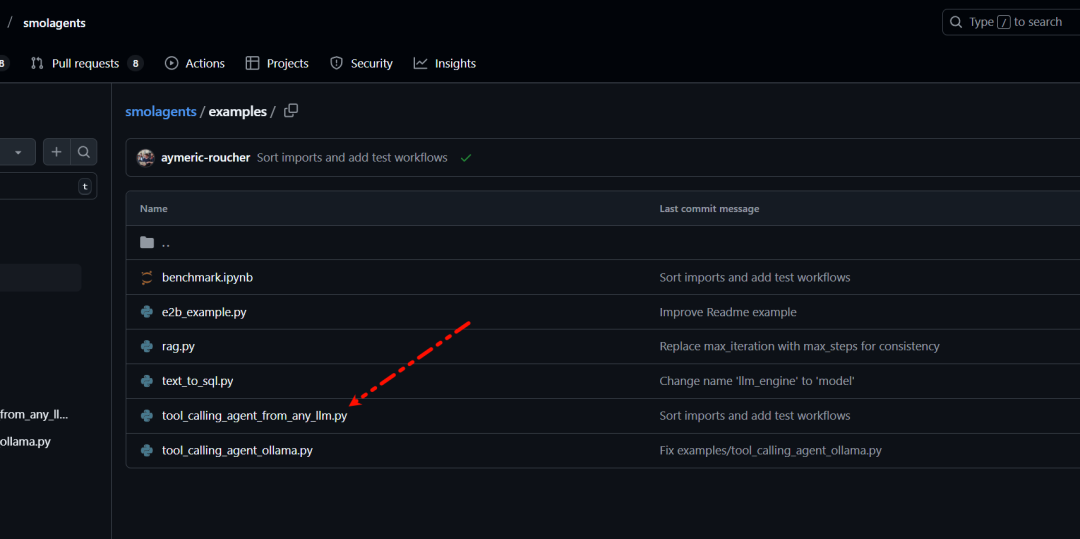
Task: Click the pull request icon in navigation
Action: (x=37, y=63)
